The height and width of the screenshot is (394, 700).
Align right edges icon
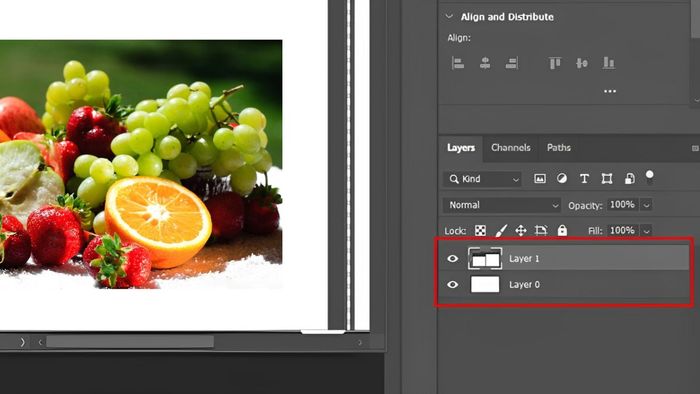(512, 63)
